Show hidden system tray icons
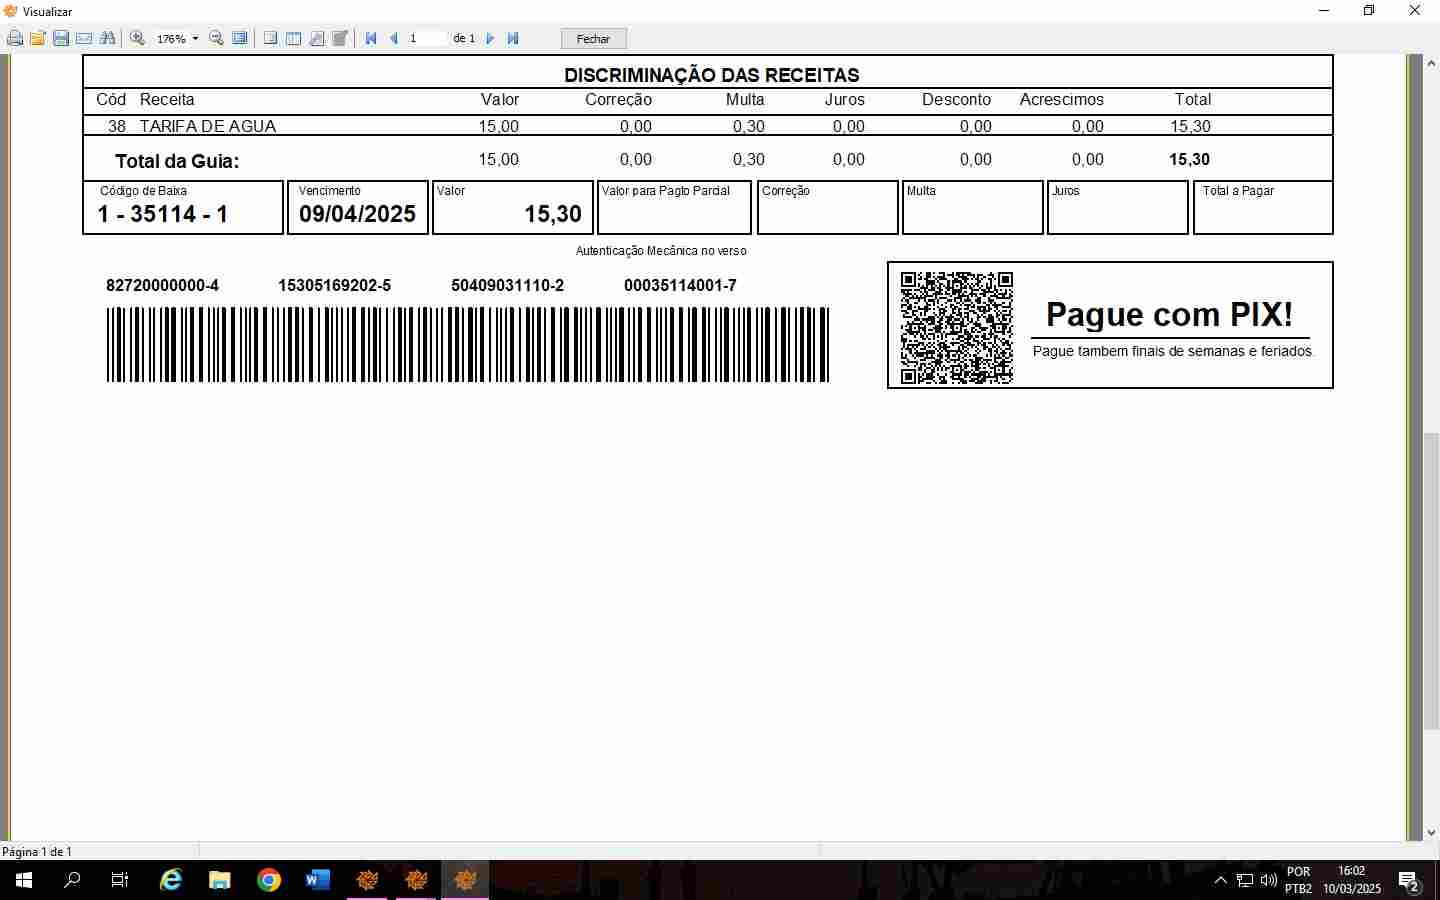This screenshot has width=1440, height=900. [1220, 880]
